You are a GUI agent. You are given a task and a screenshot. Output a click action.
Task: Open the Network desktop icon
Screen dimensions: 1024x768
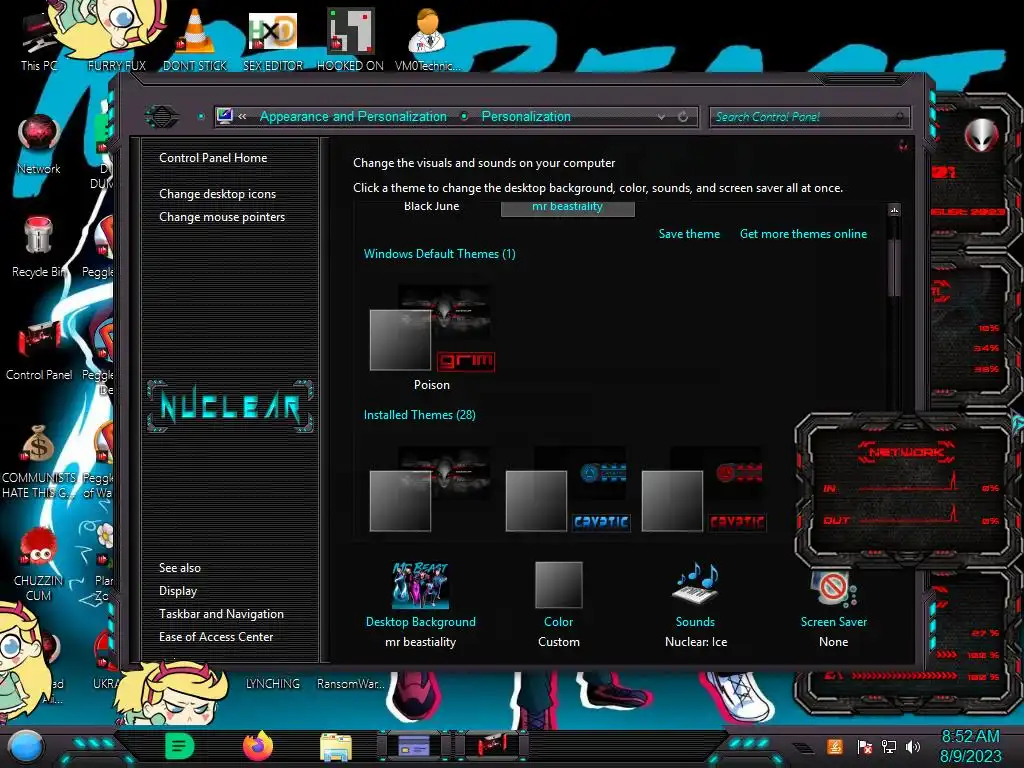(x=39, y=144)
